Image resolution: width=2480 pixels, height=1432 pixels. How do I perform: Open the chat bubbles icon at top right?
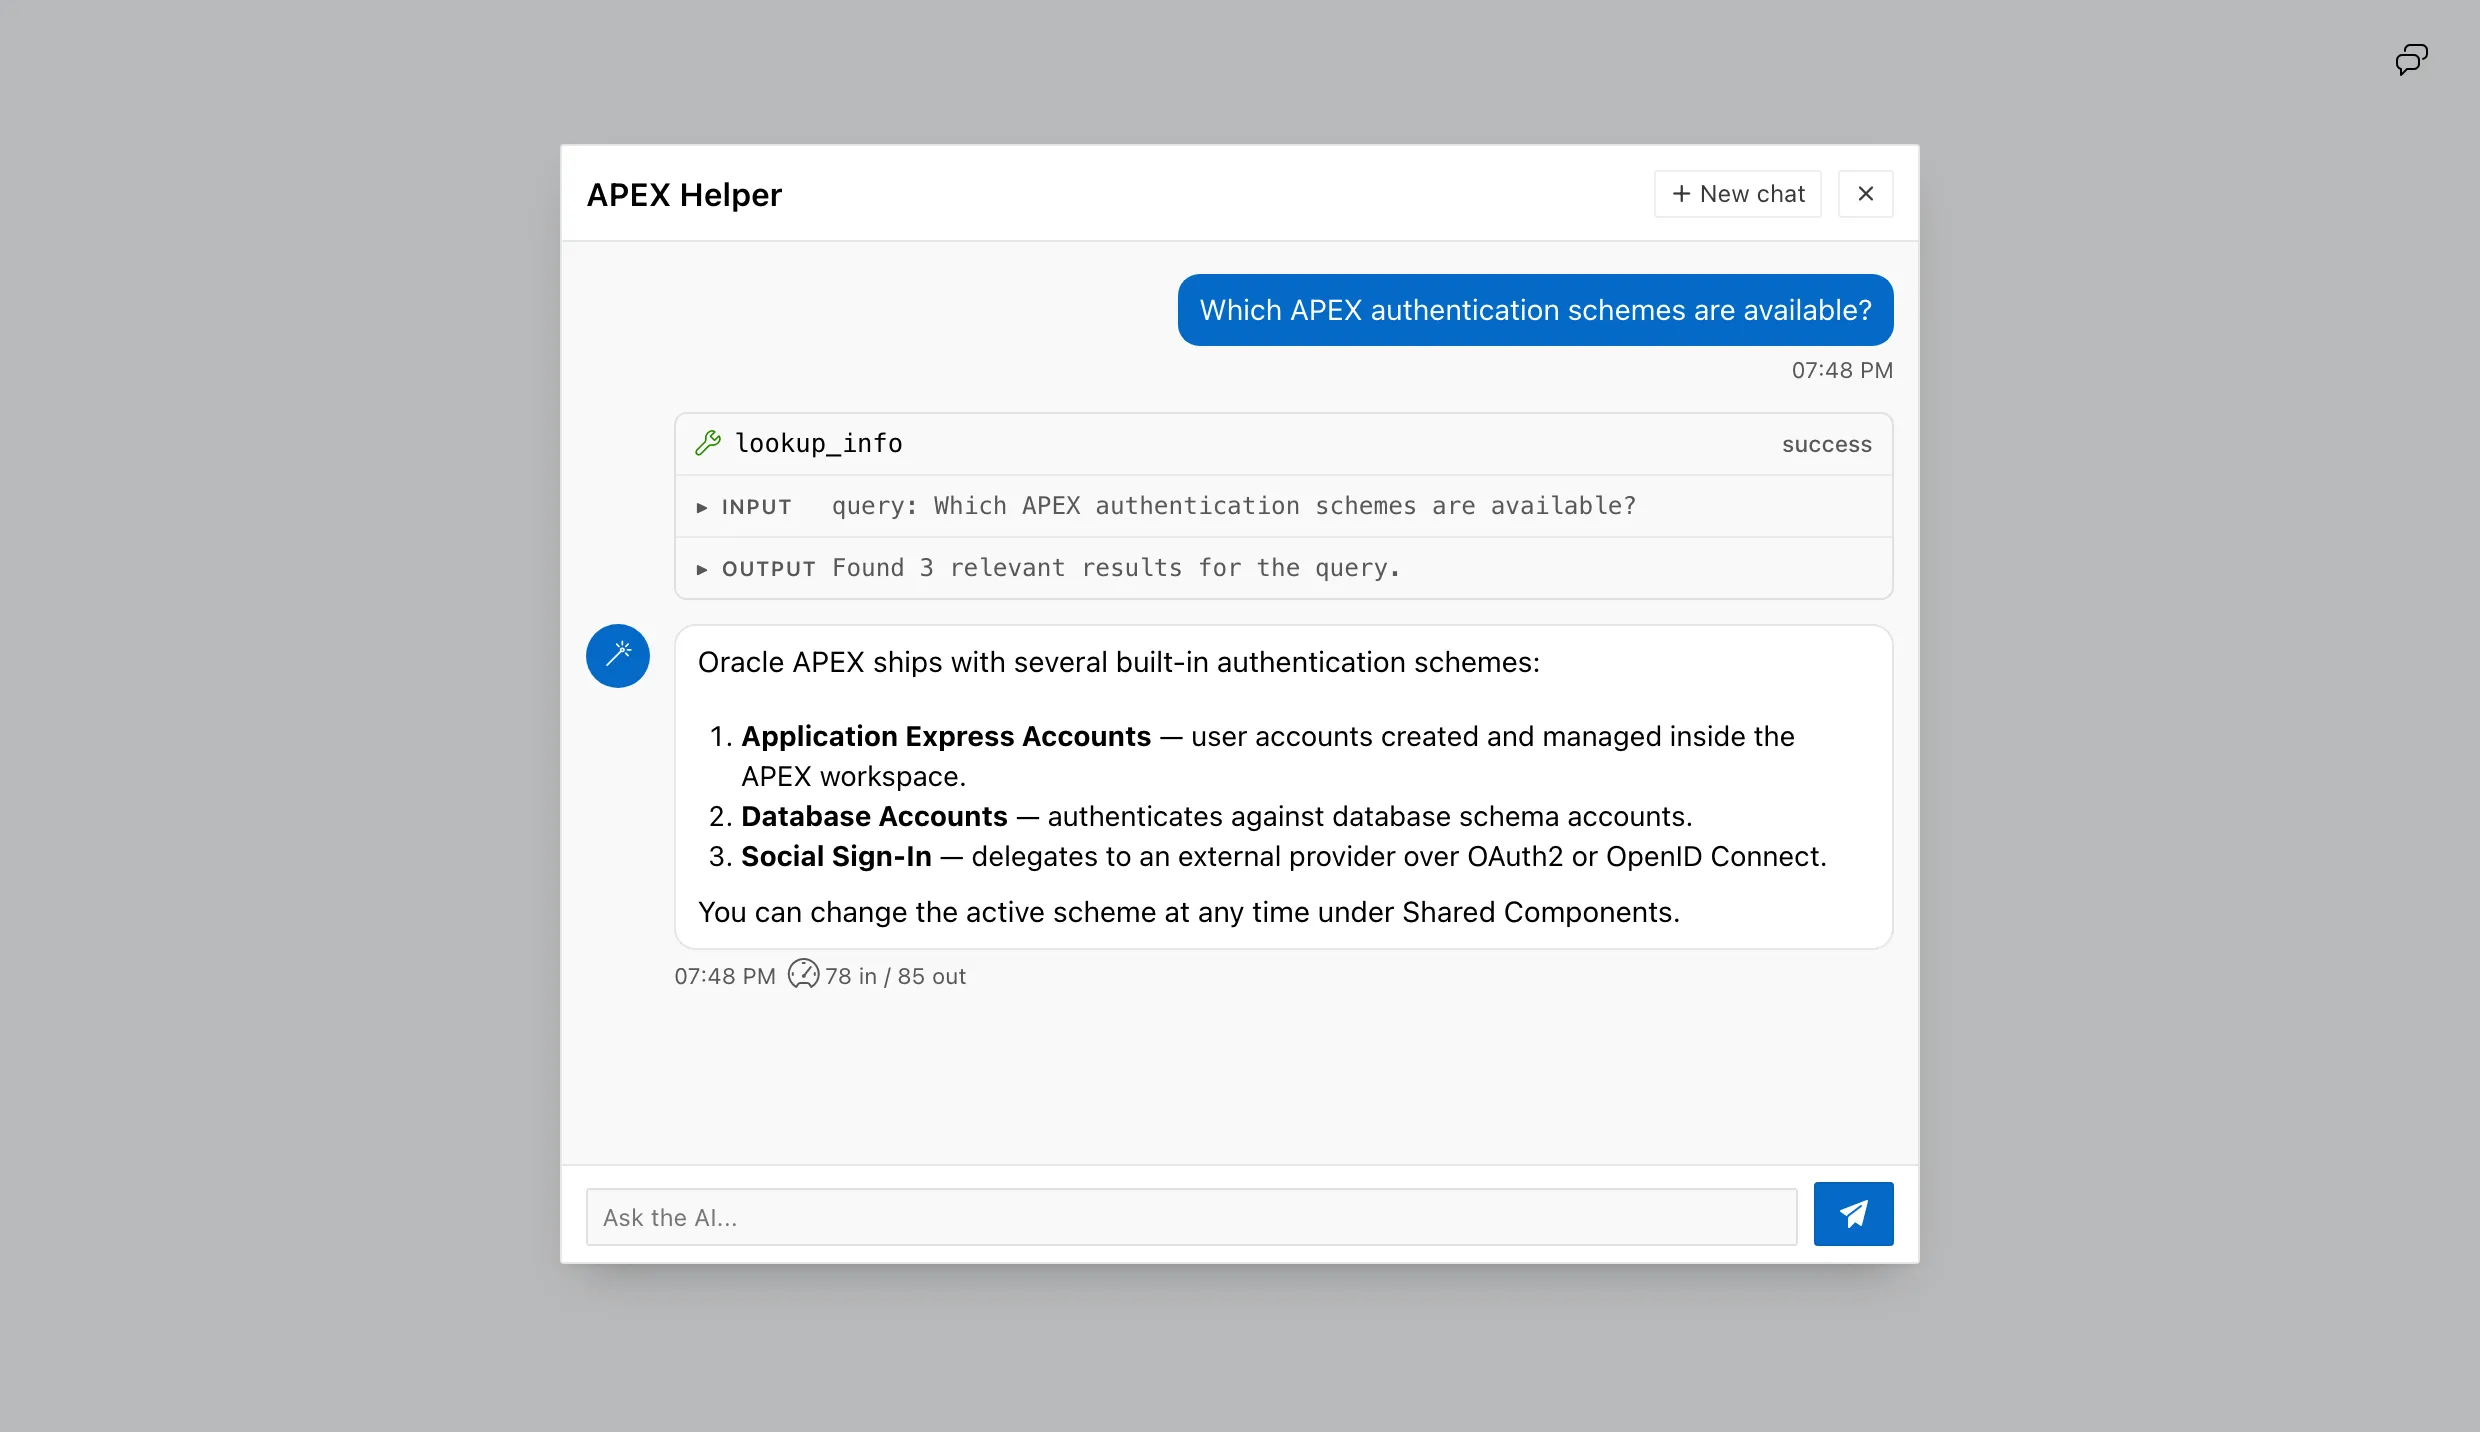pyautogui.click(x=2411, y=60)
